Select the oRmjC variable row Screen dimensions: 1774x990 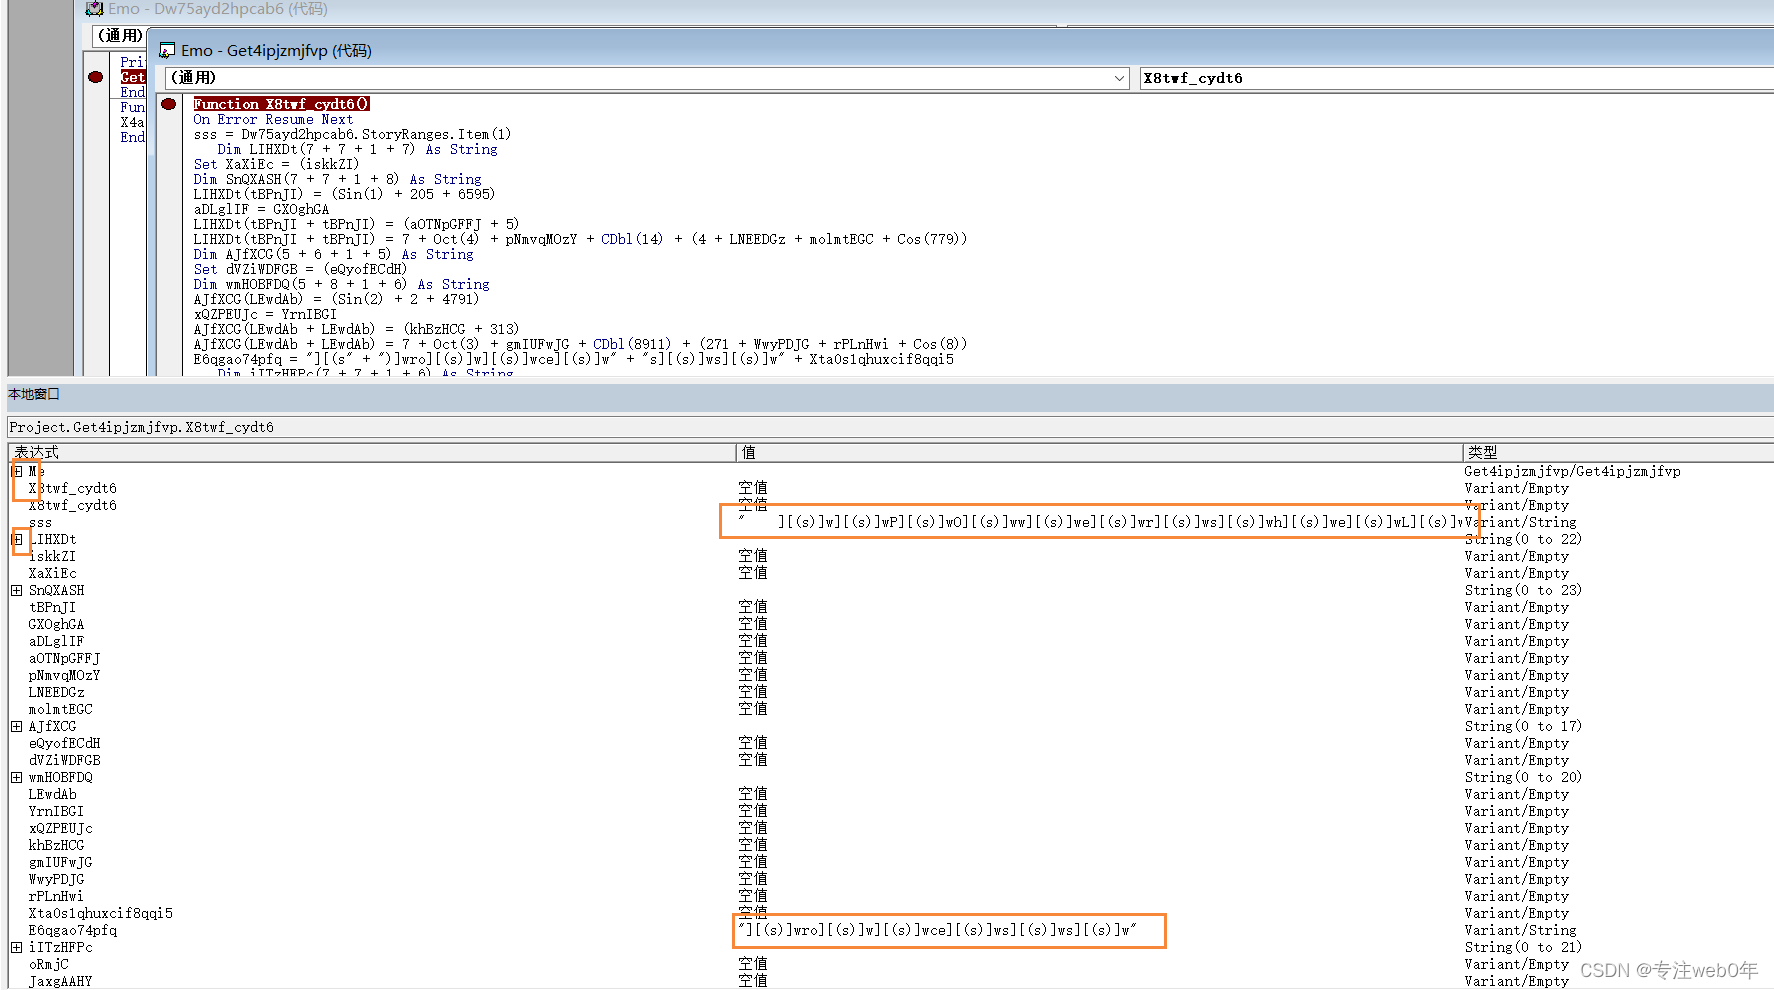tap(891, 964)
